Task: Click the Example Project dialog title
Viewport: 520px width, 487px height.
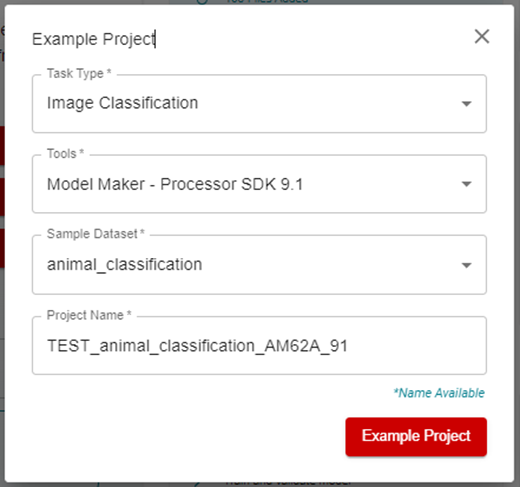Action: click(93, 39)
